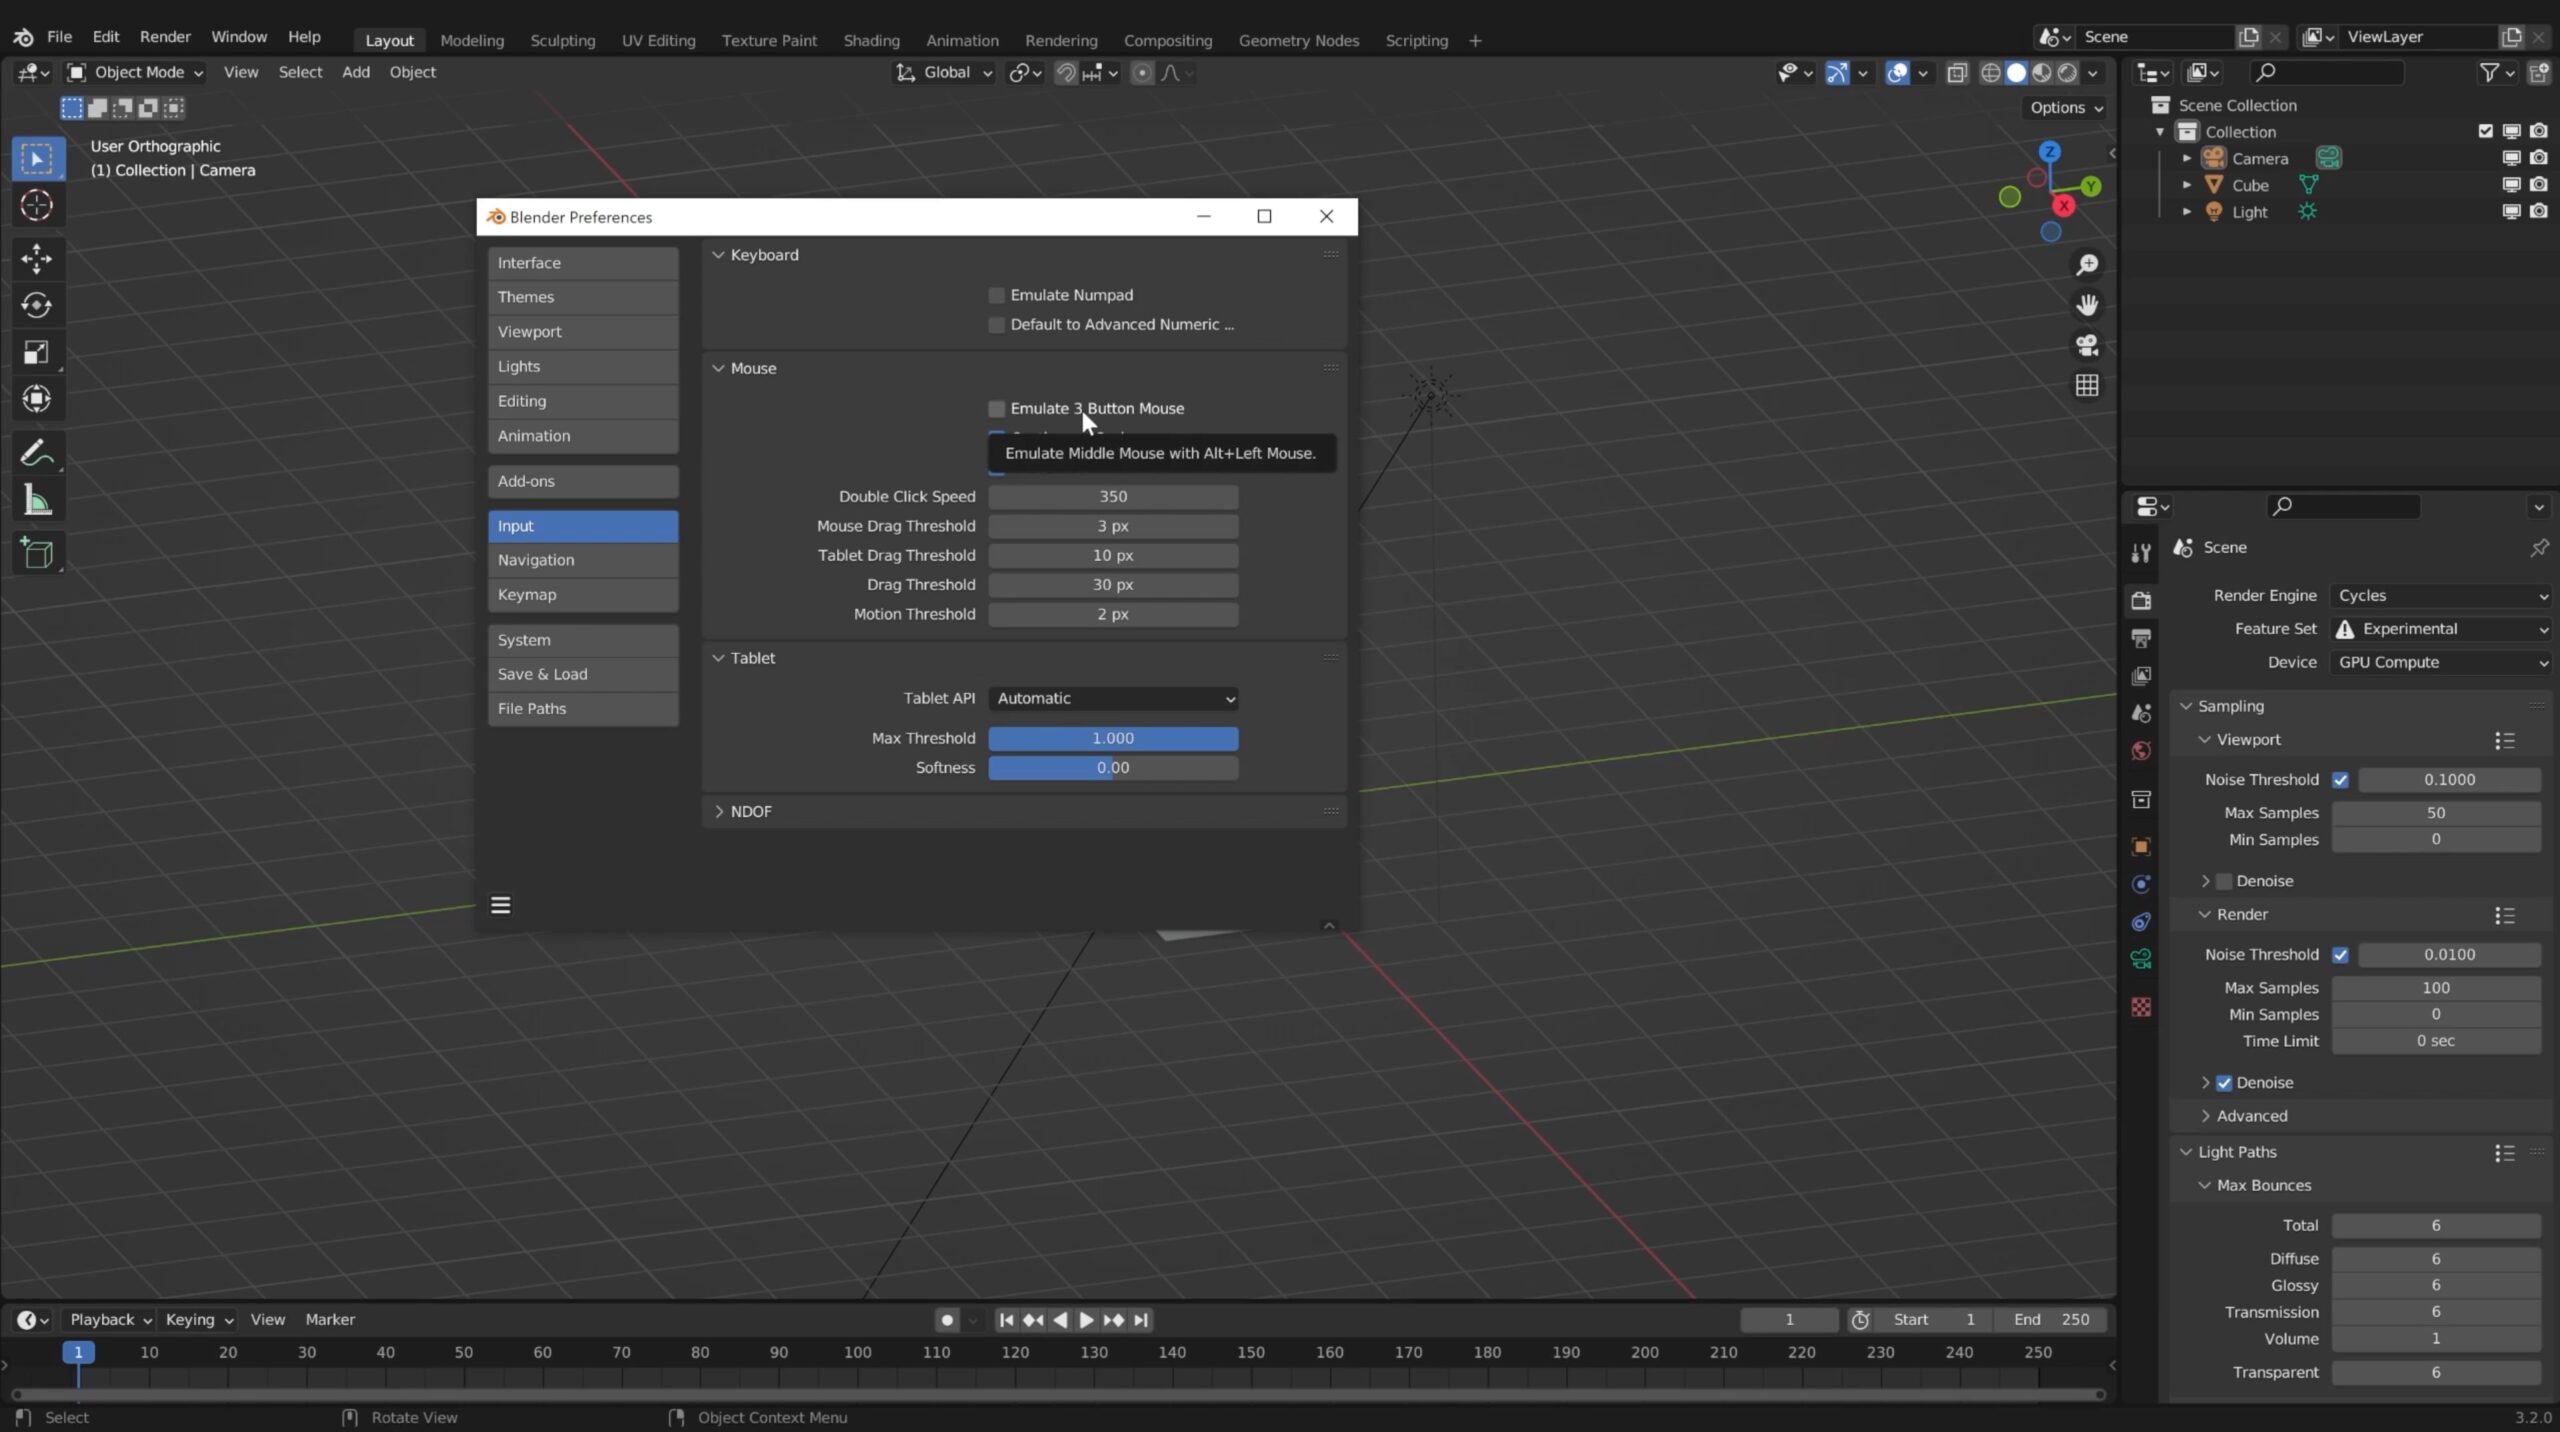This screenshot has height=1432, width=2560.
Task: Open the Viewport Options dropdown
Action: (2066, 108)
